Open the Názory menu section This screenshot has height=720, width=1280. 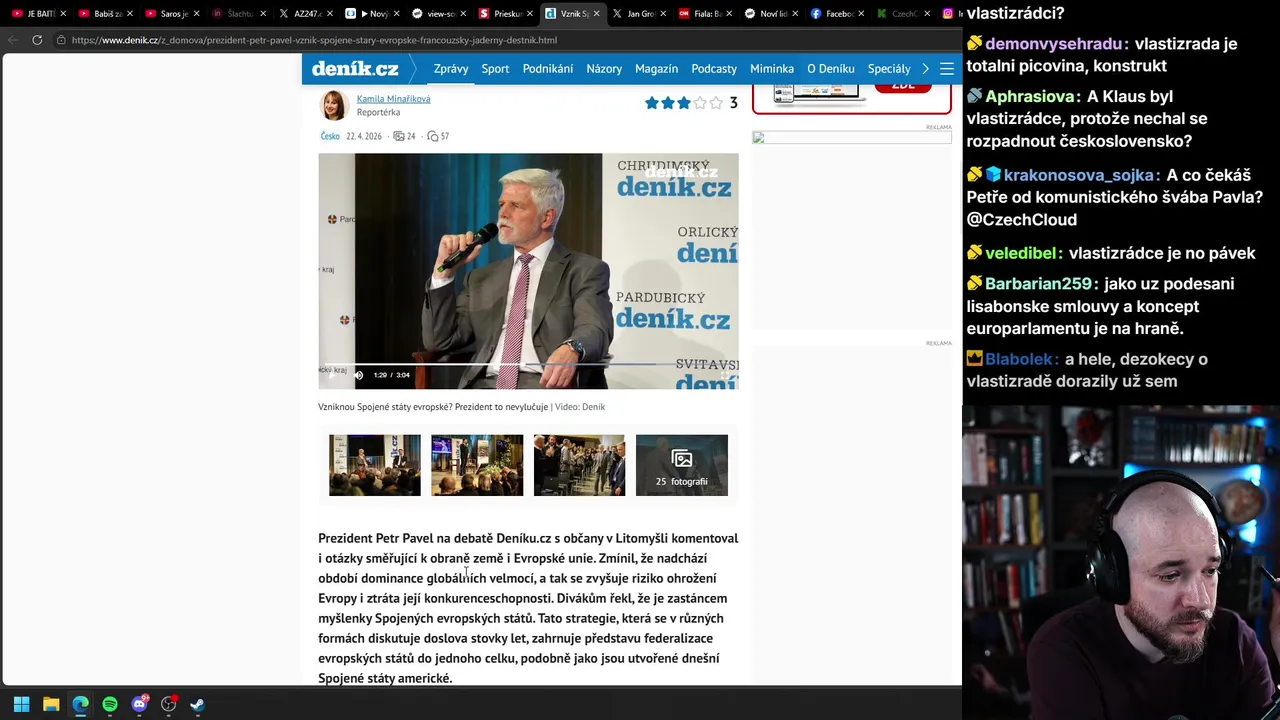point(604,69)
